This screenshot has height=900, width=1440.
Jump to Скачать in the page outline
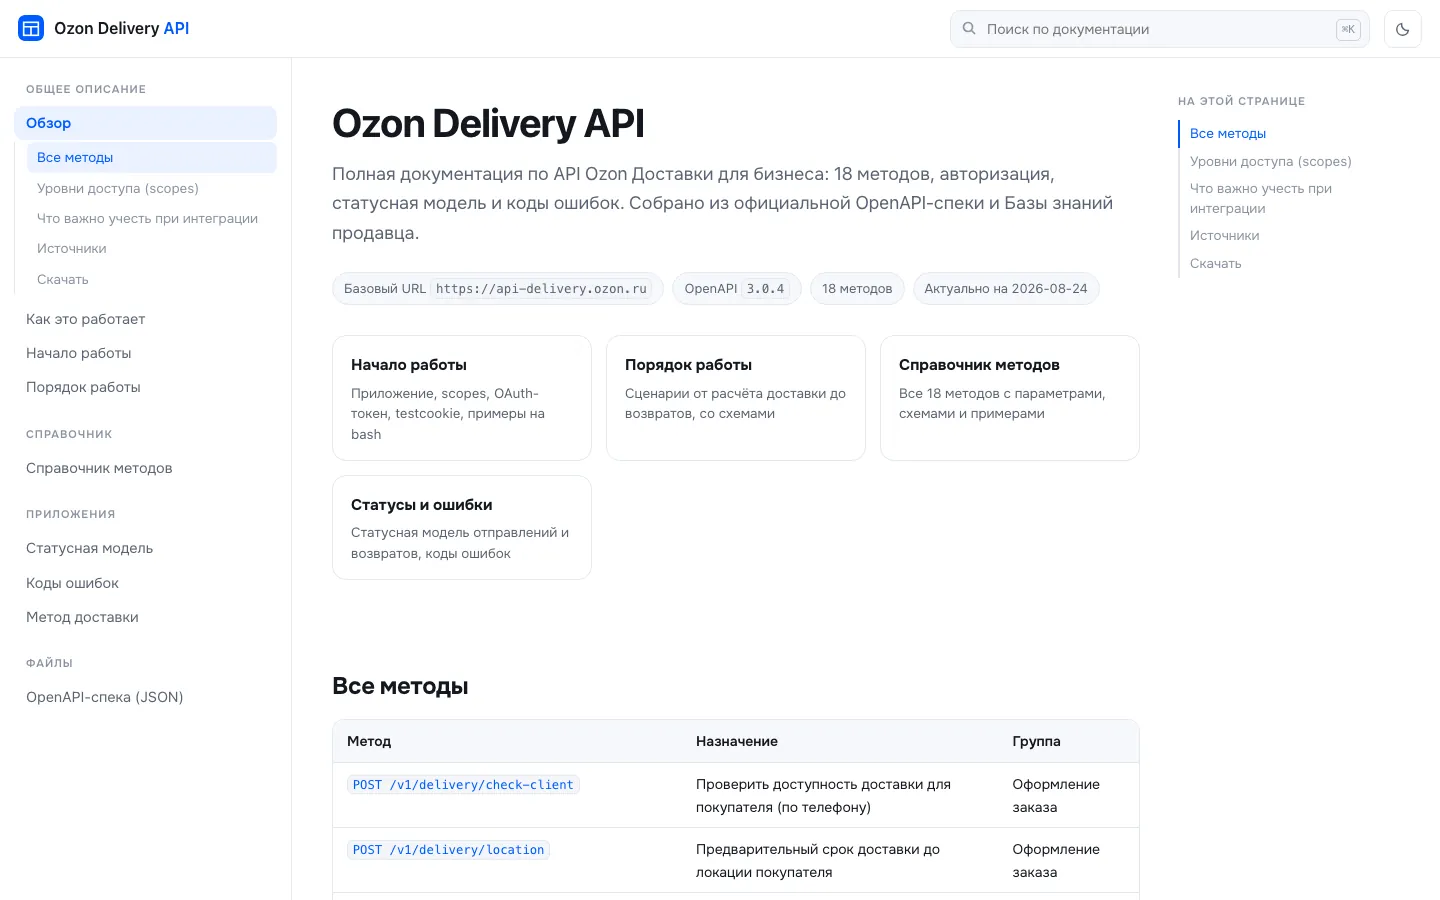1215,263
